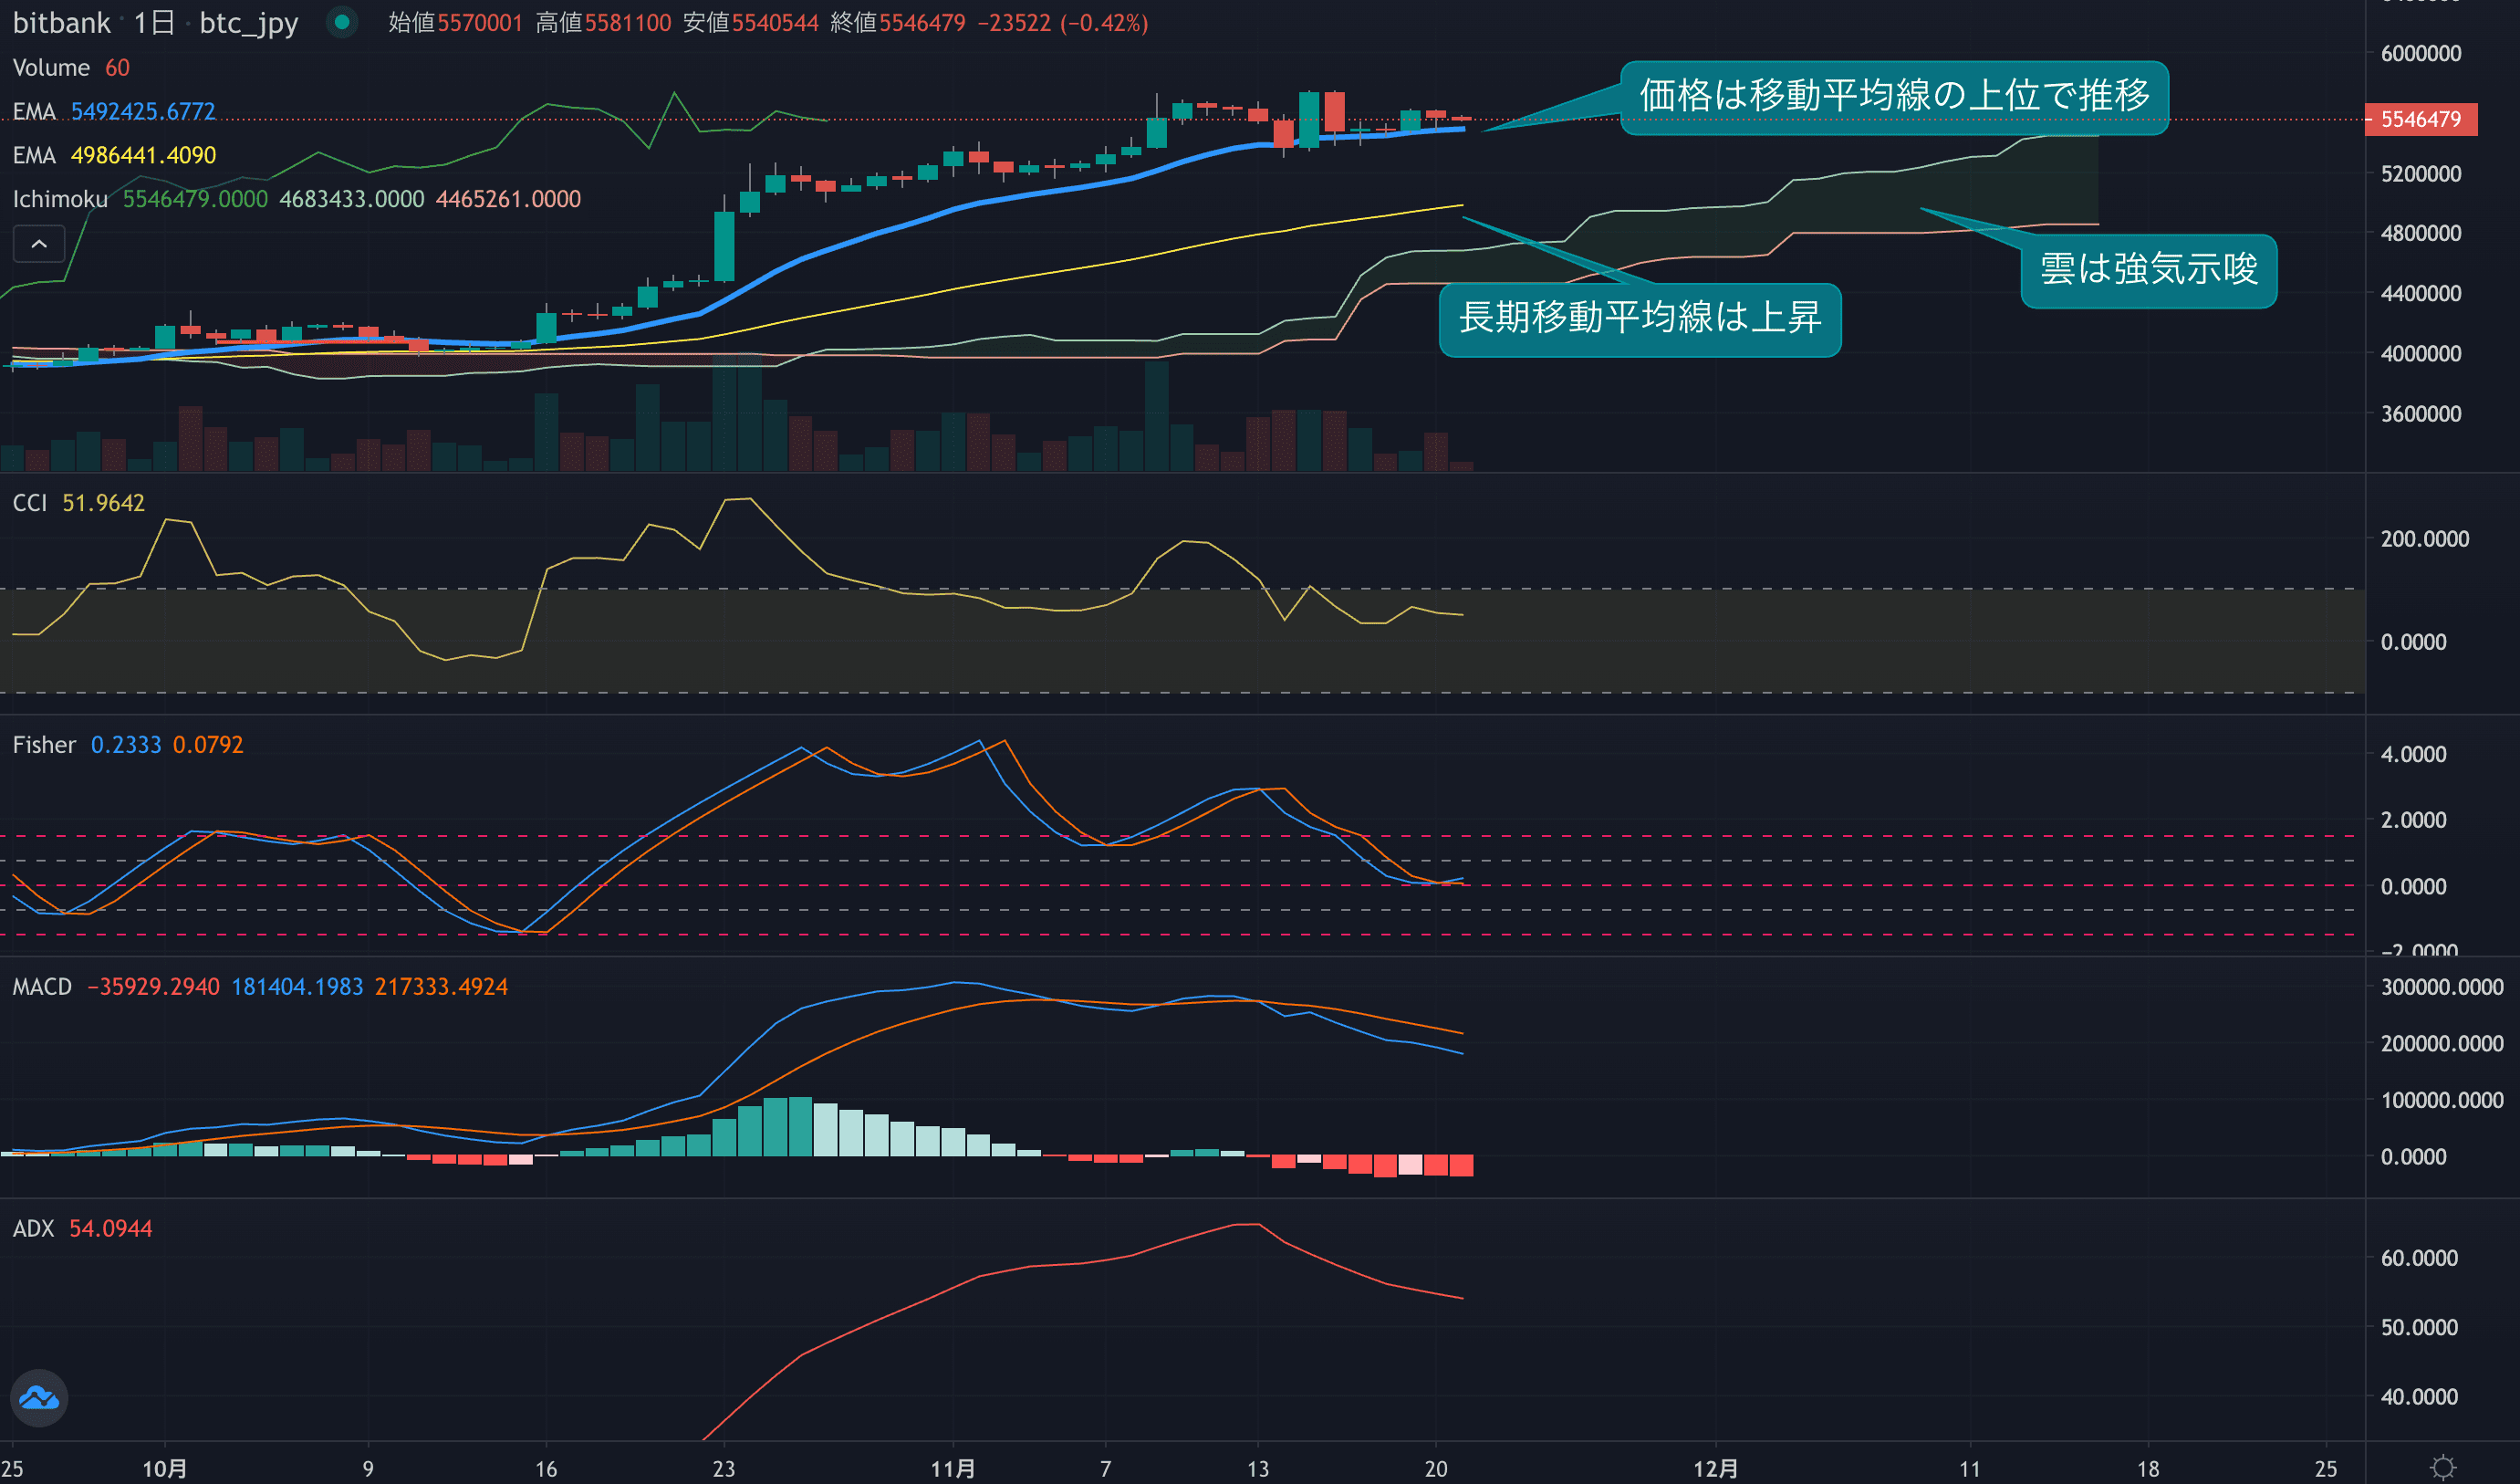
Task: Click 4800000 on the price scale
Action: [2420, 233]
